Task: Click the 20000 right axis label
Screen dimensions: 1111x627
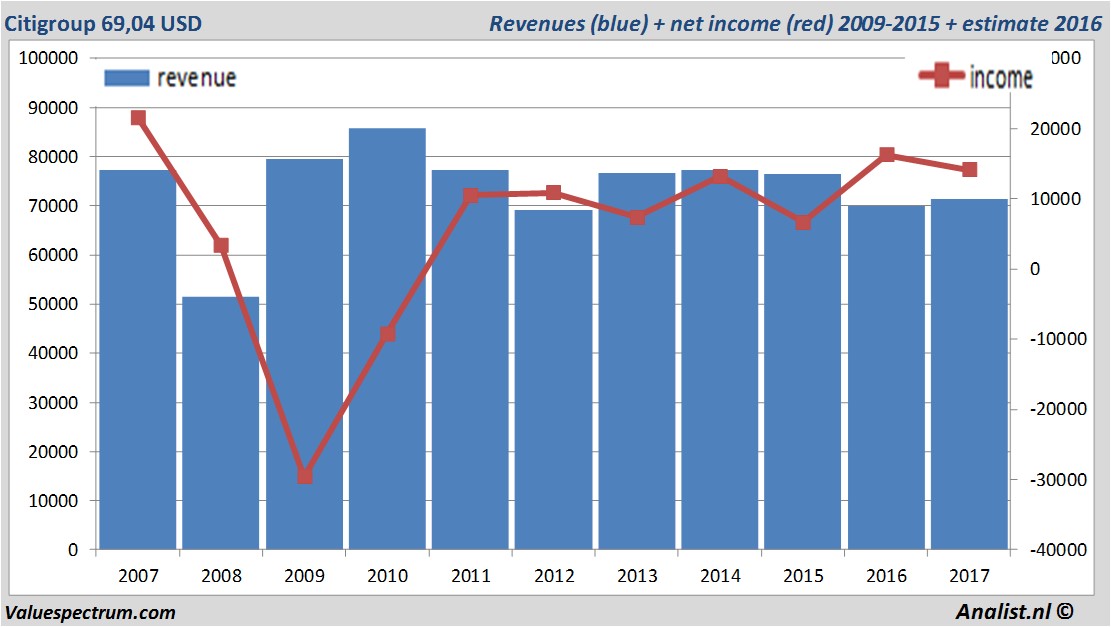Action: pyautogui.click(x=1056, y=129)
